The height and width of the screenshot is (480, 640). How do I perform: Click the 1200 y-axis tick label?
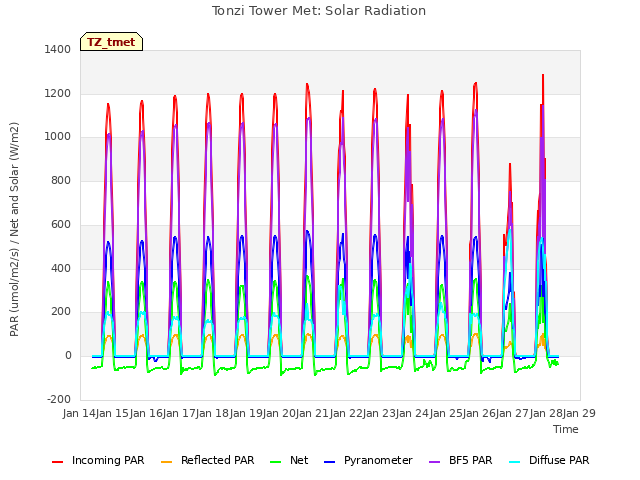(x=58, y=93)
